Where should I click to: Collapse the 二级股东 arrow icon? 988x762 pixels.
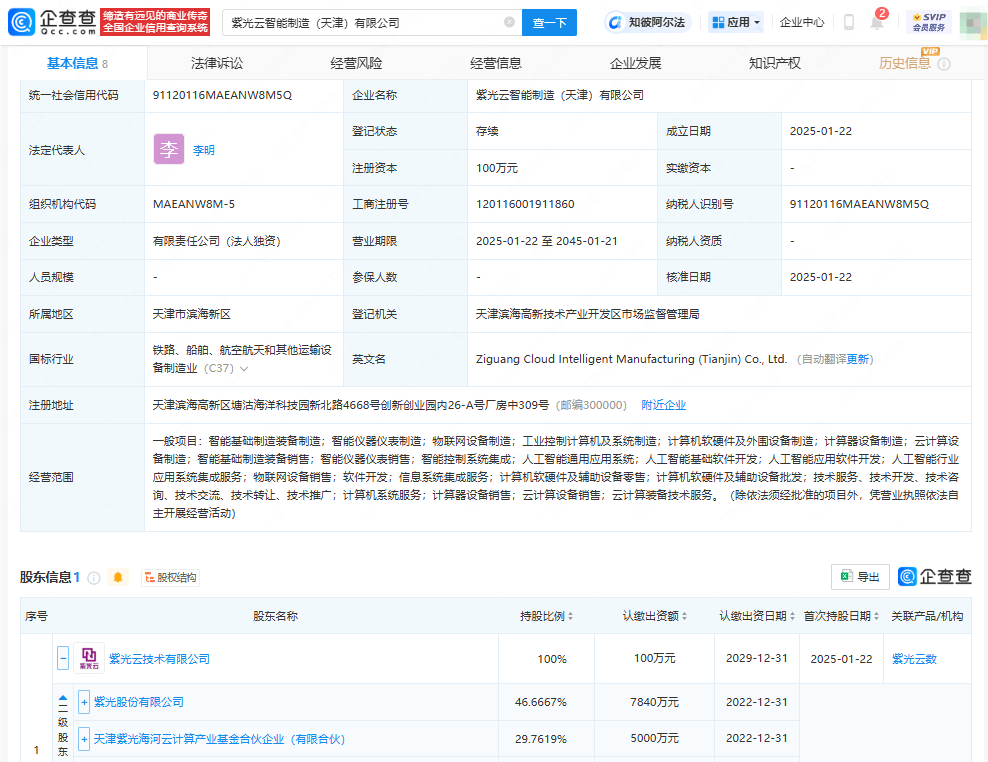tap(63, 699)
